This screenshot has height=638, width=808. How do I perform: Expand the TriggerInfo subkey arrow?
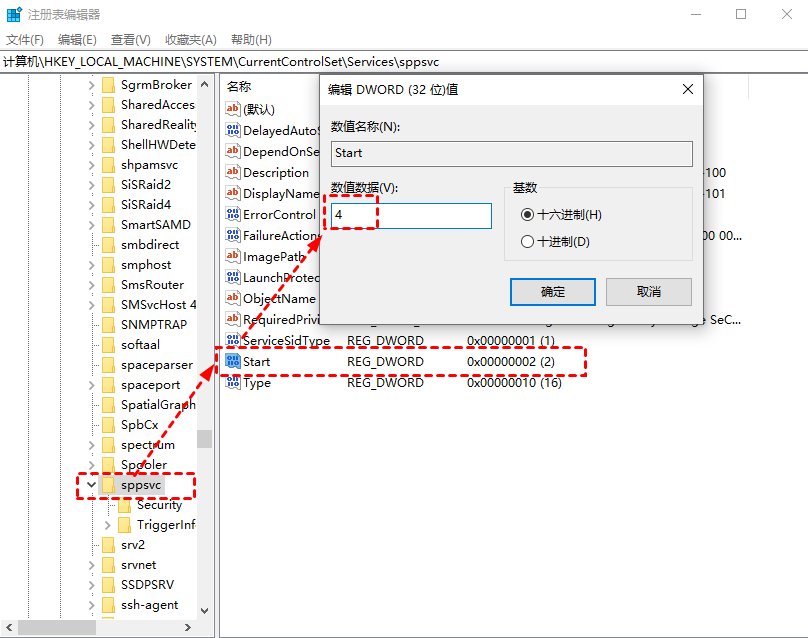(x=108, y=525)
